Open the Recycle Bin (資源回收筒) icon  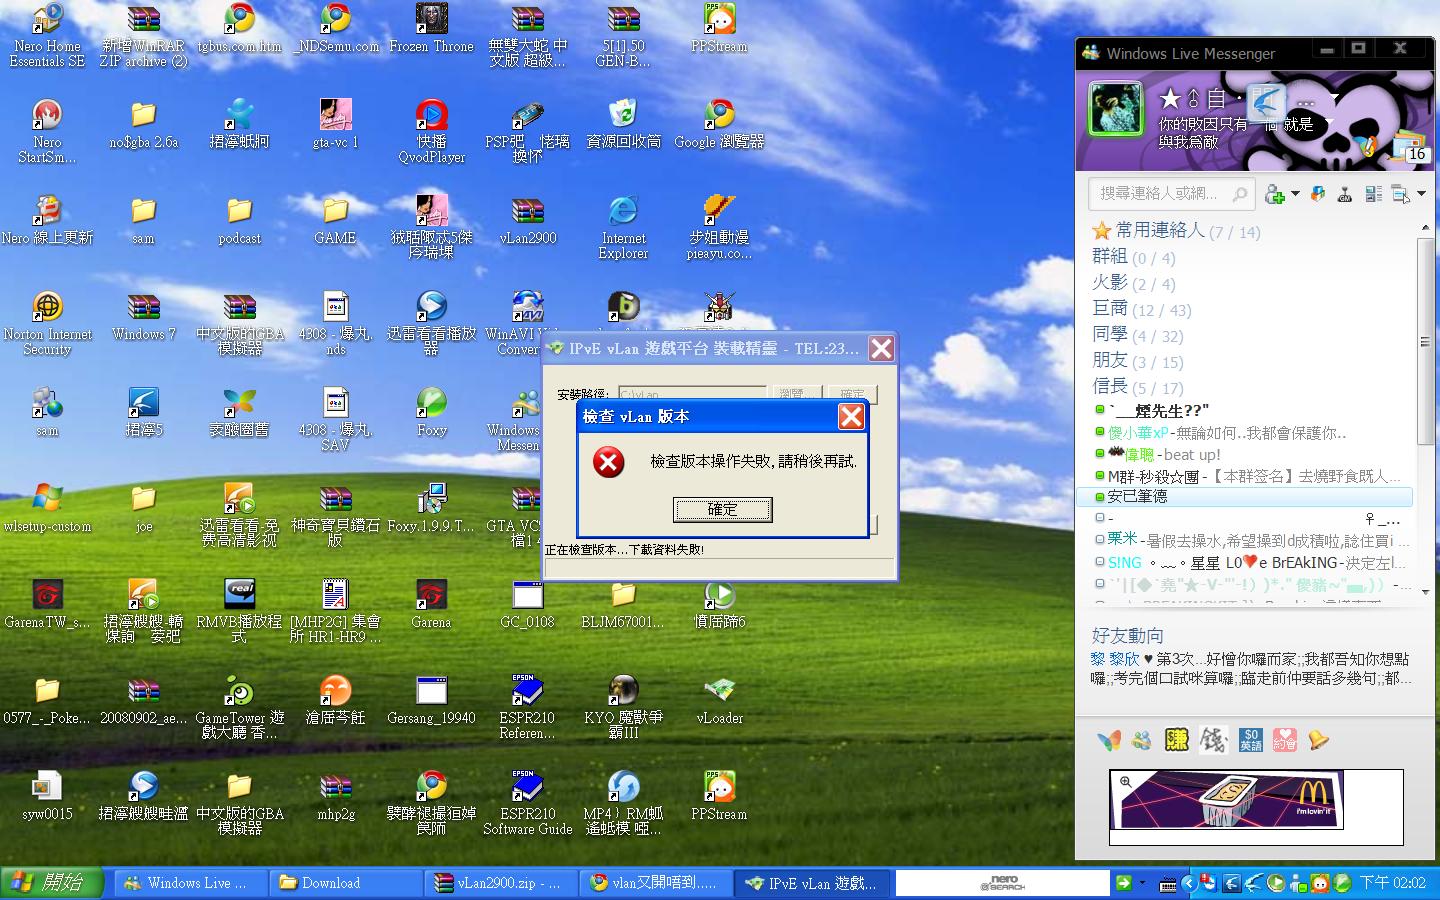[623, 115]
